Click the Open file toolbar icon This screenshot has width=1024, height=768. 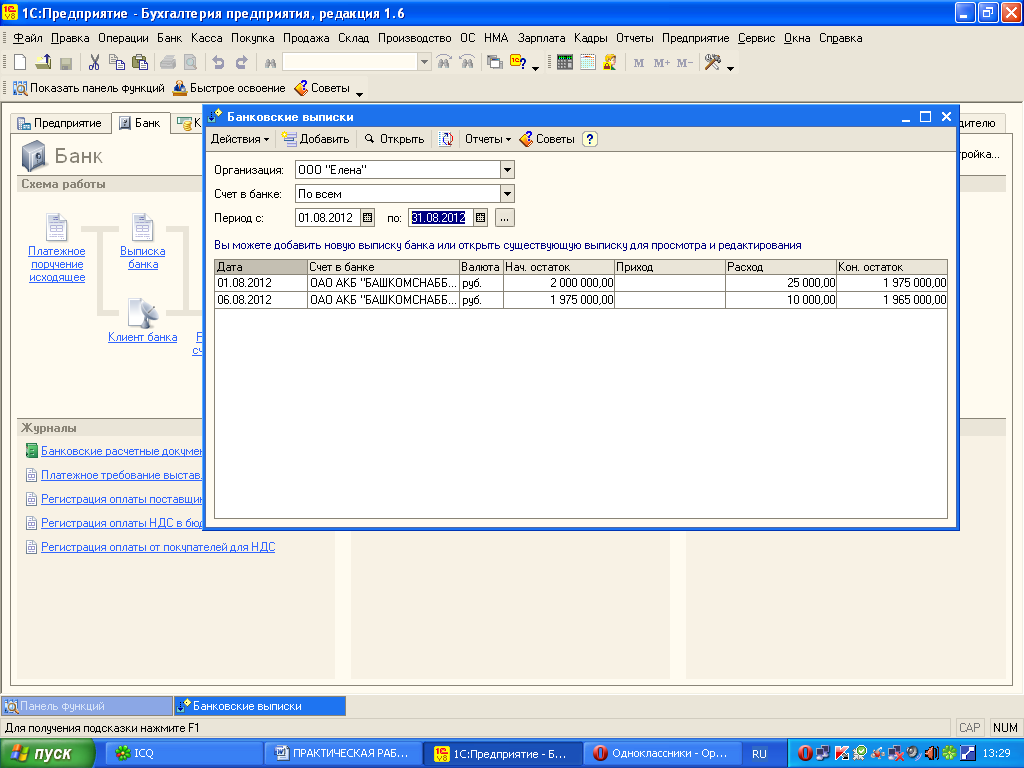pyautogui.click(x=43, y=63)
